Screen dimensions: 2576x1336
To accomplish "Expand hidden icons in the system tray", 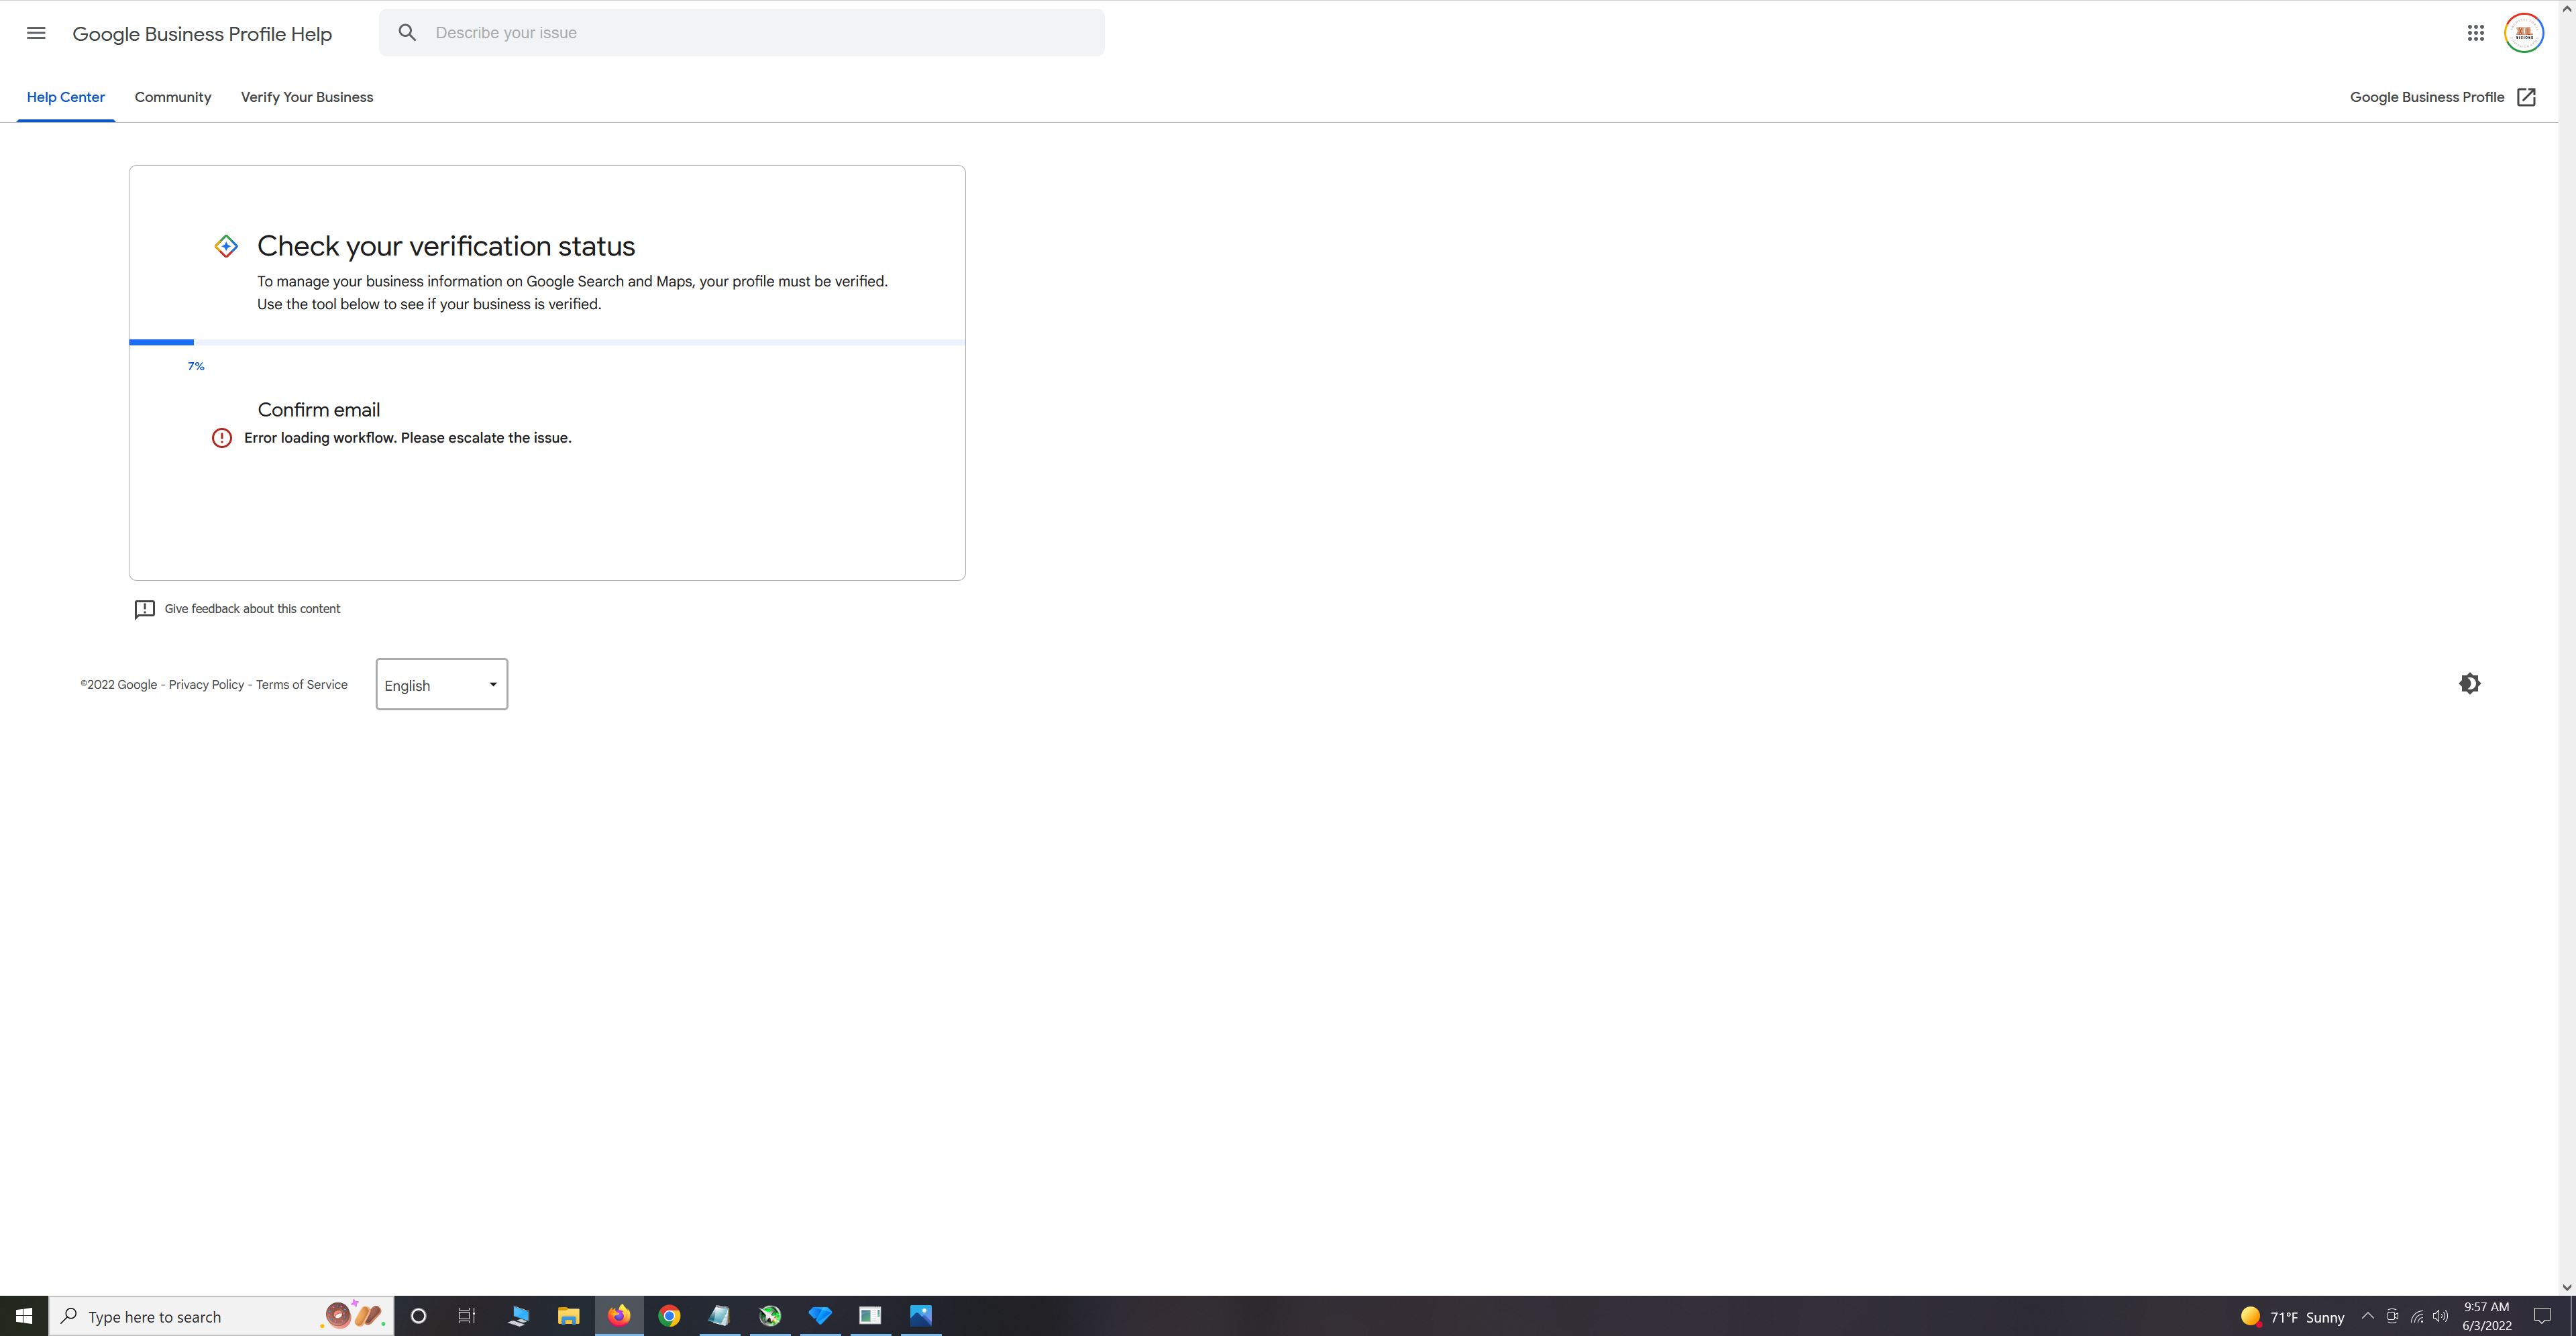I will point(2368,1316).
